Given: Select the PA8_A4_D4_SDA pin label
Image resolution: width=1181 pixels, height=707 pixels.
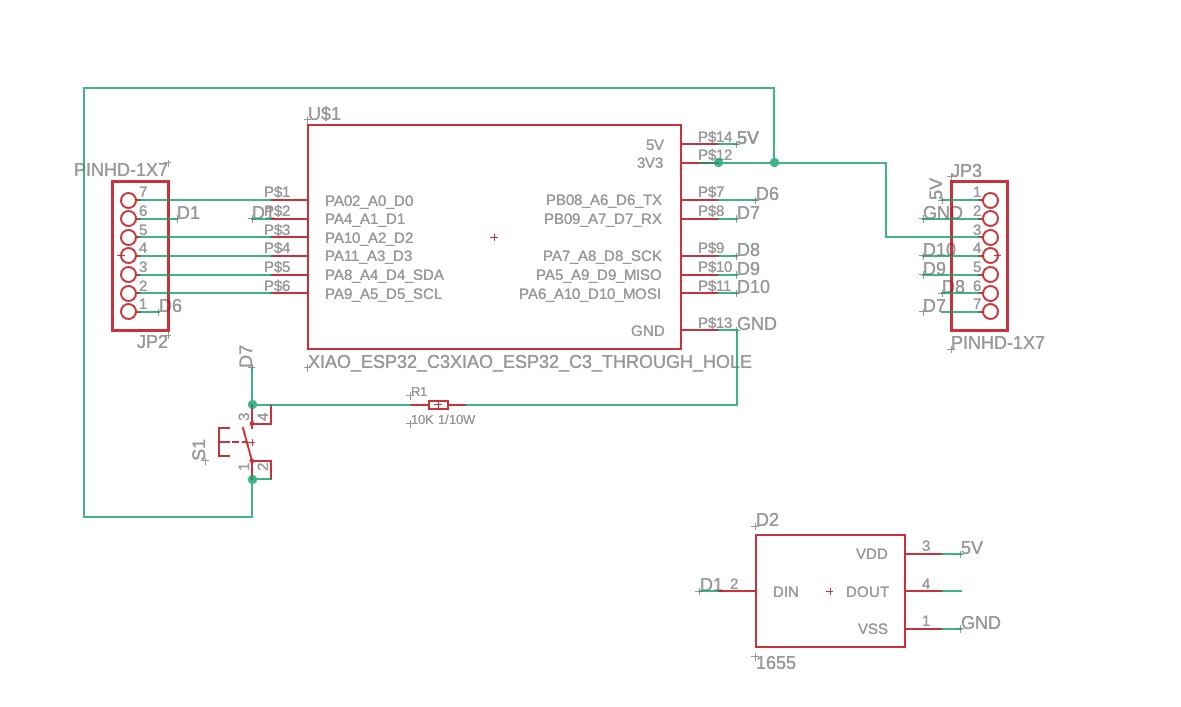Looking at the screenshot, I should tap(384, 275).
